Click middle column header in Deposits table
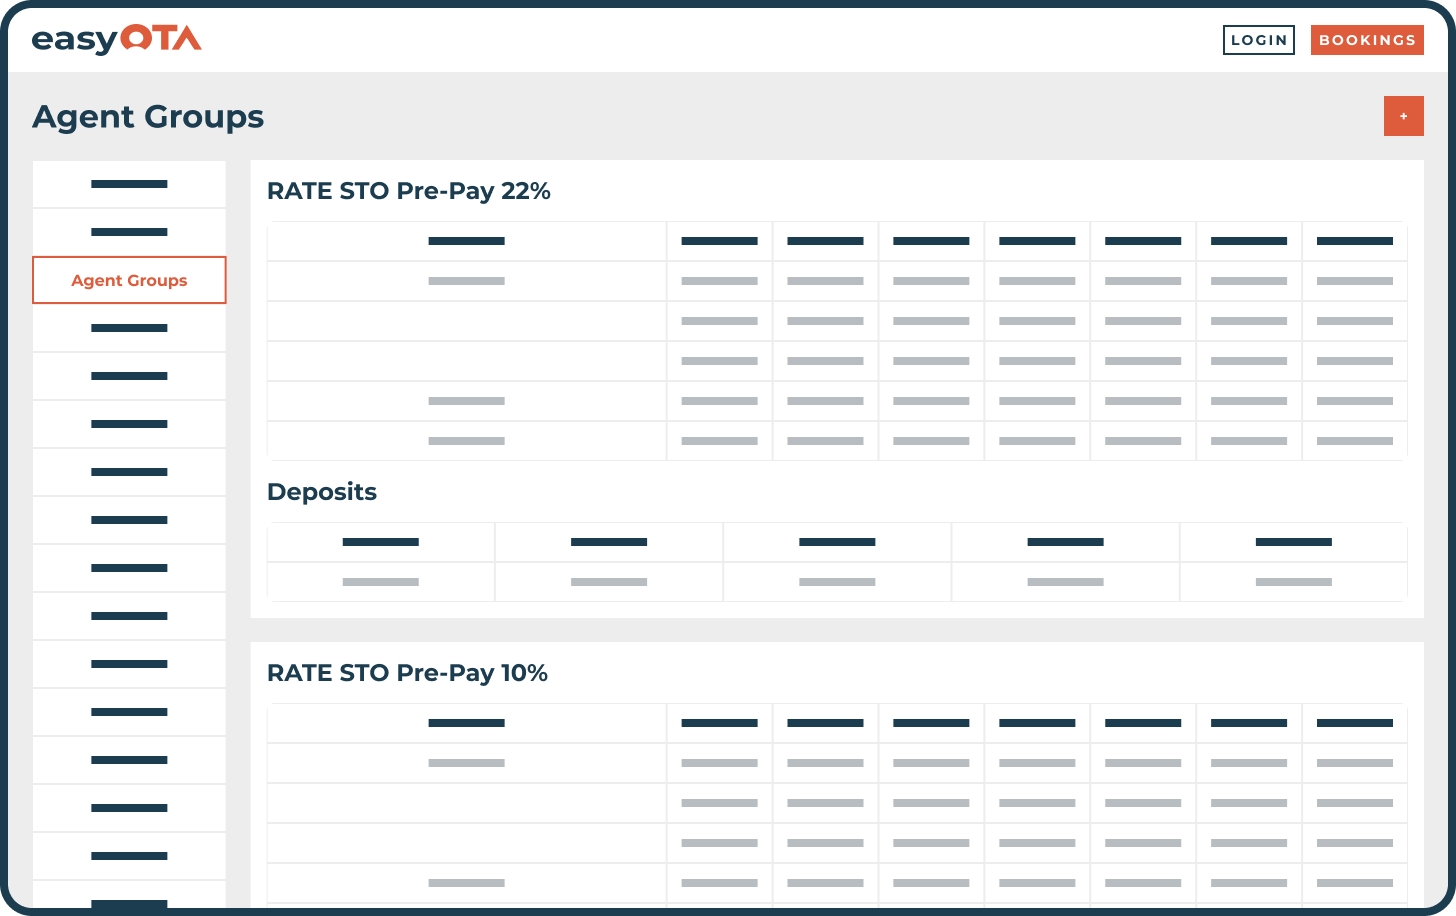Viewport: 1456px width, 916px height. 837,542
